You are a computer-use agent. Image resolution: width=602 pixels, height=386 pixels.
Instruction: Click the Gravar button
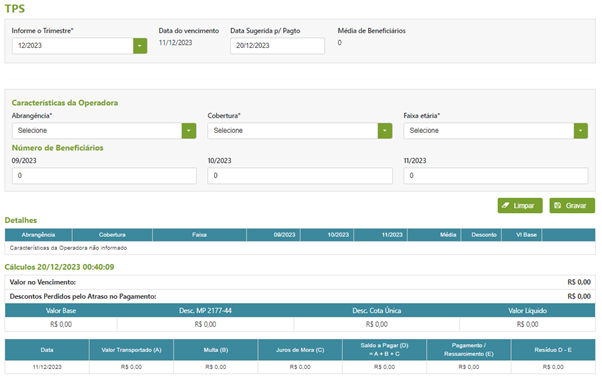click(x=572, y=206)
